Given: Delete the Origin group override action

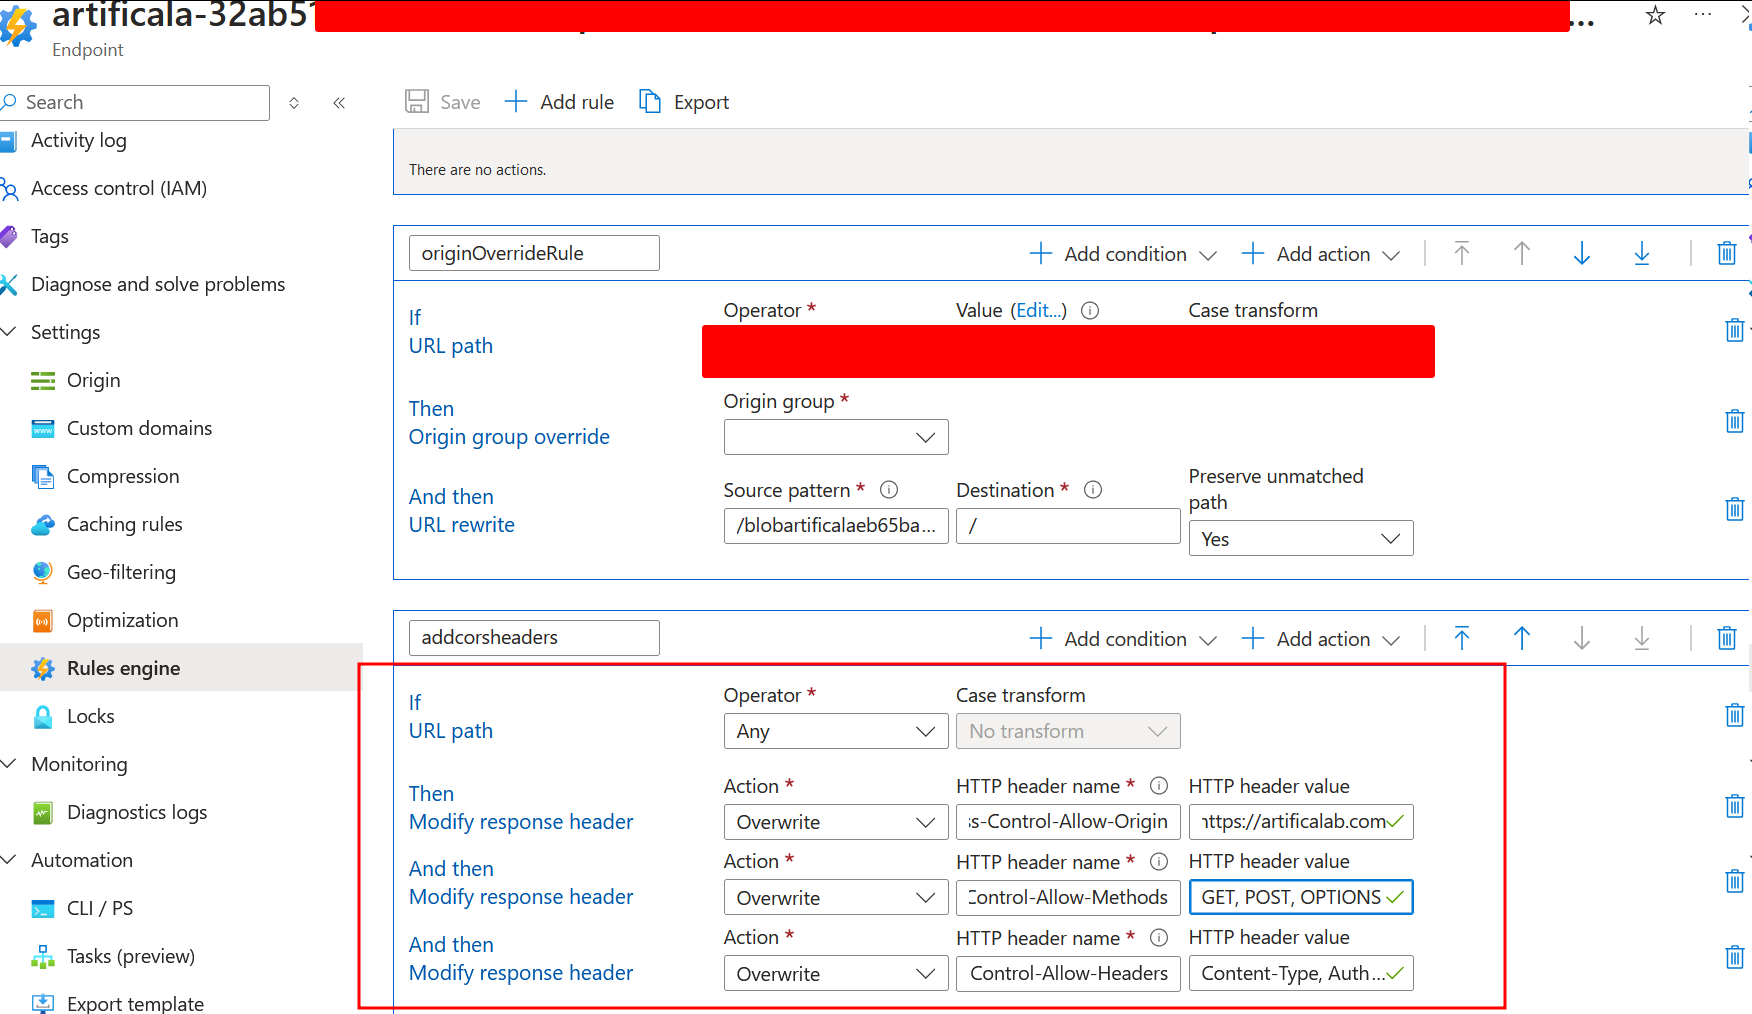Looking at the screenshot, I should pyautogui.click(x=1735, y=421).
